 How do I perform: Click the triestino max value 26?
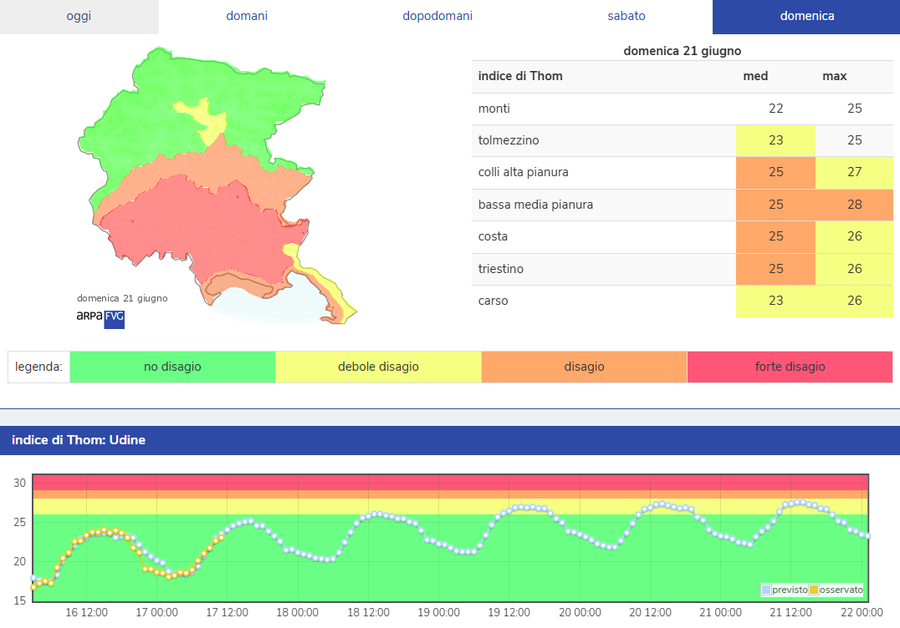854,269
